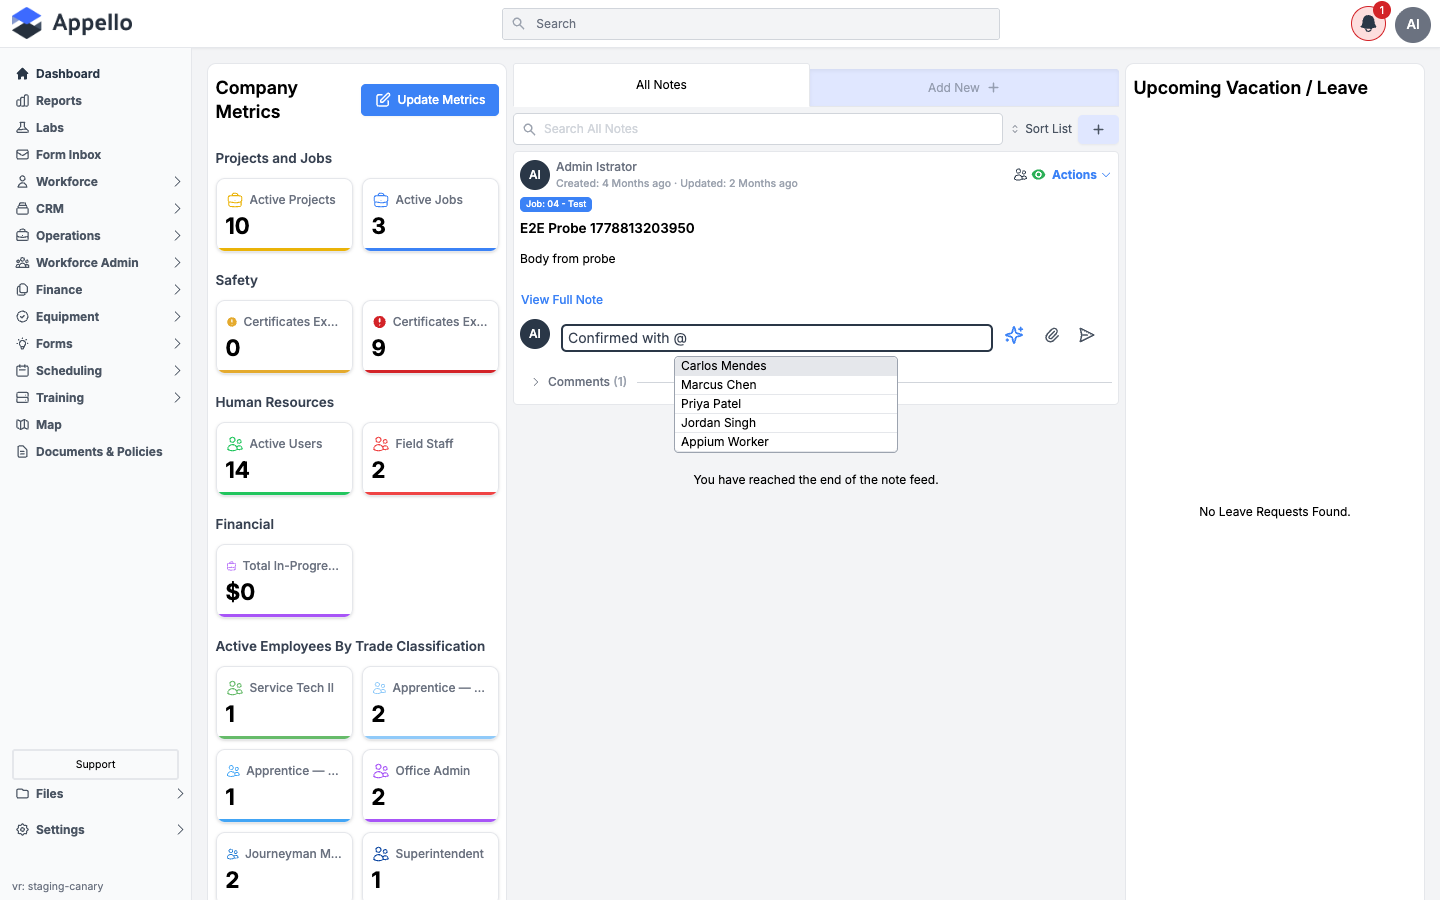Click the Settings gear icon

point(22,830)
